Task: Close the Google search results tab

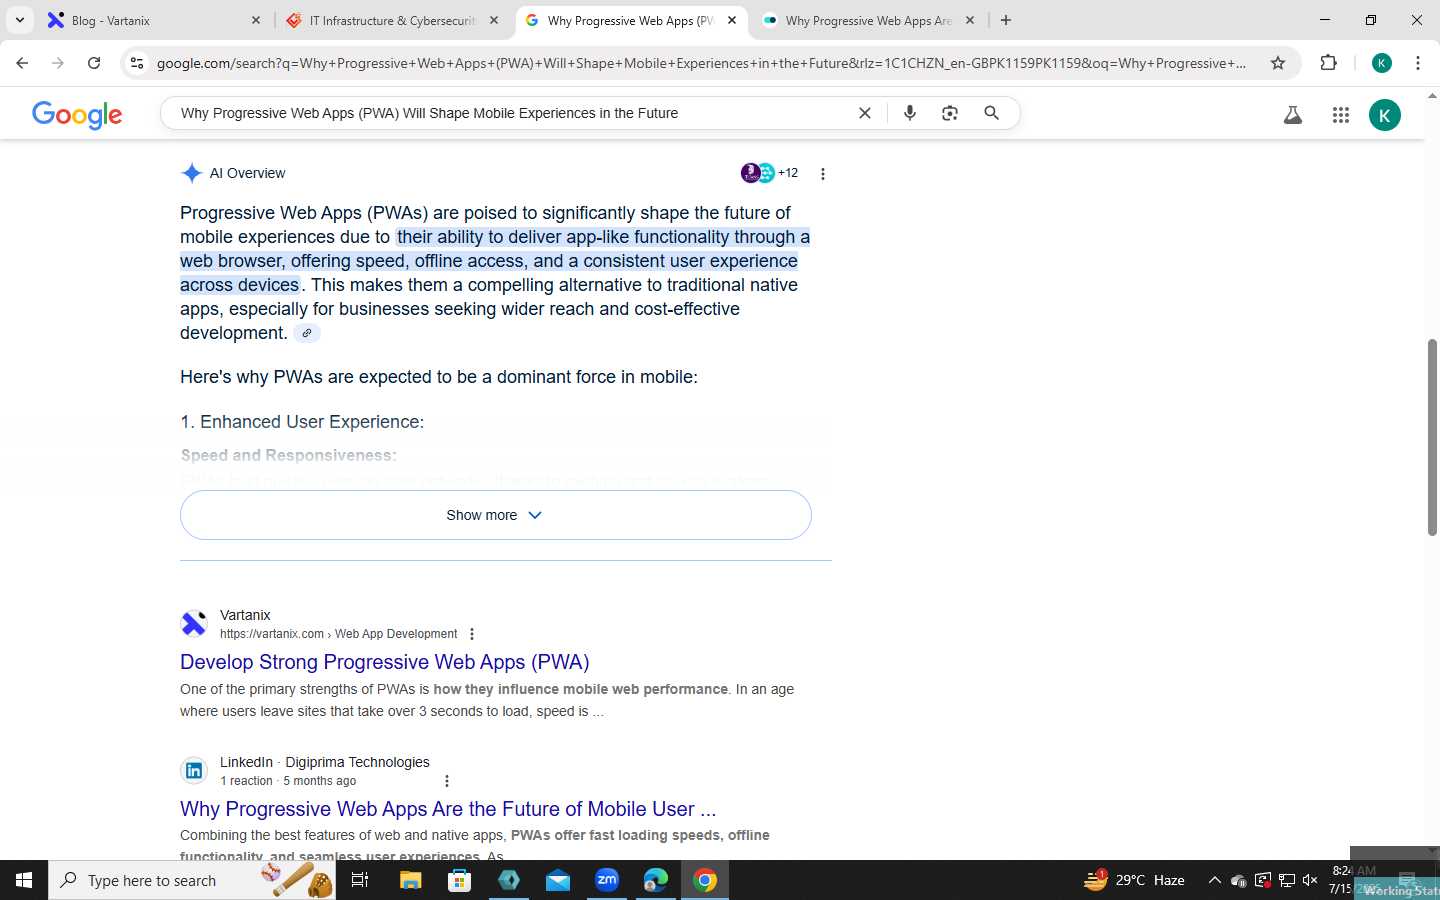Action: (x=731, y=20)
